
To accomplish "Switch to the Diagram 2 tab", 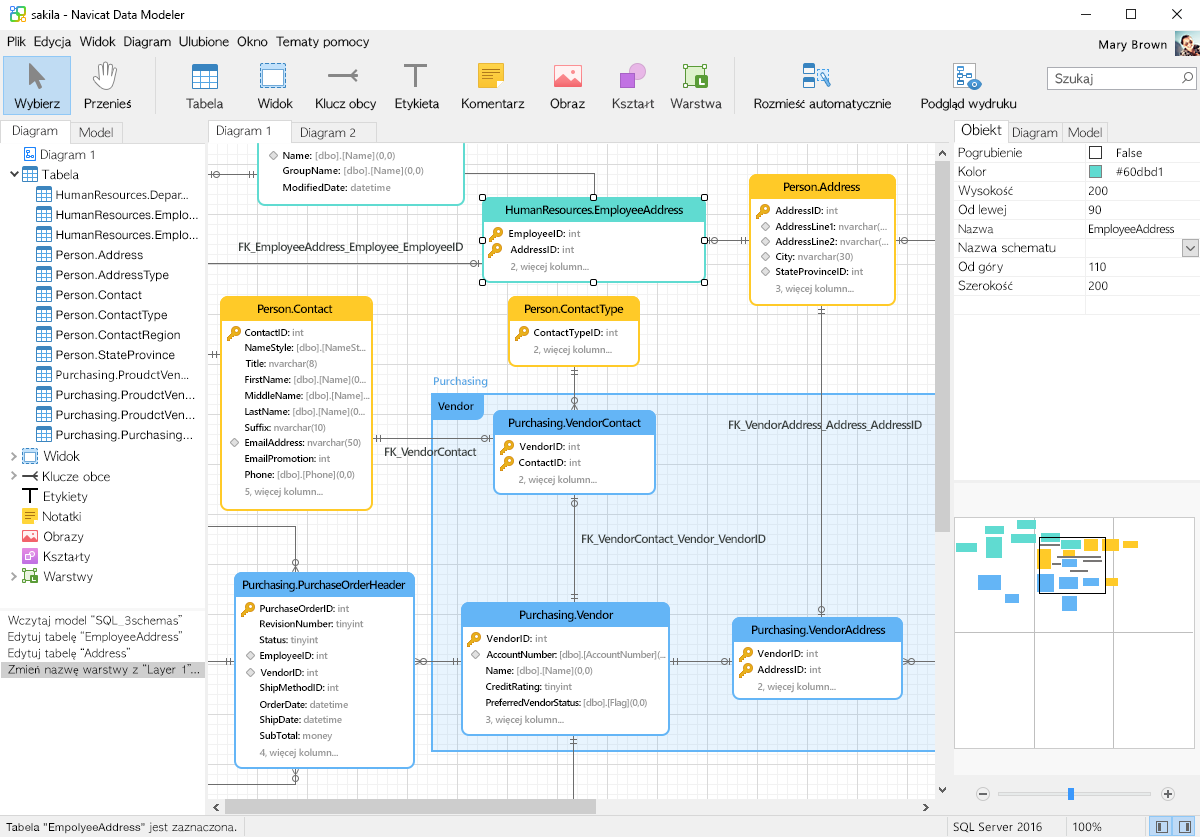I will pyautogui.click(x=330, y=131).
